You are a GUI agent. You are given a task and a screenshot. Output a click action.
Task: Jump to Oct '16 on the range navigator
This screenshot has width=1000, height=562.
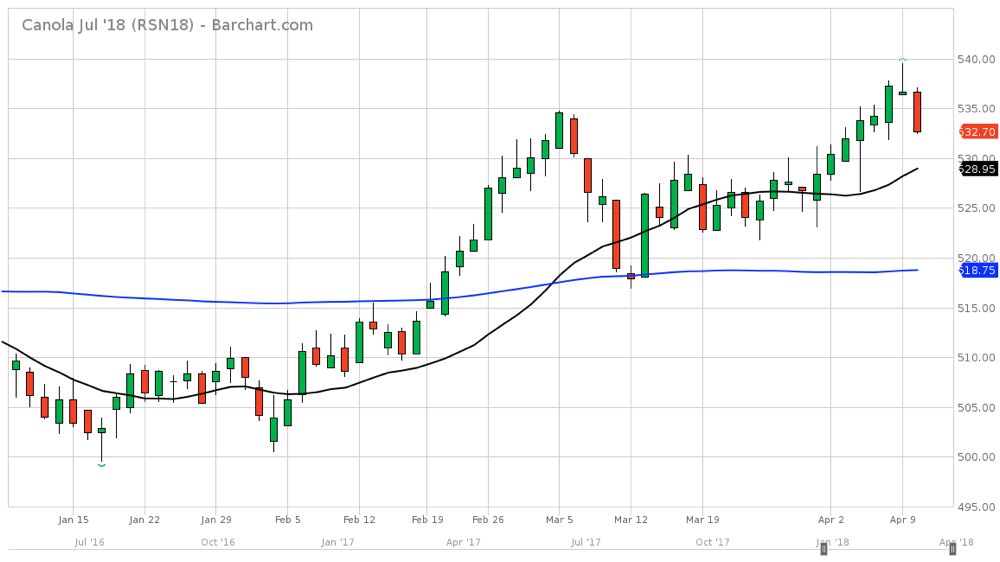point(217,542)
